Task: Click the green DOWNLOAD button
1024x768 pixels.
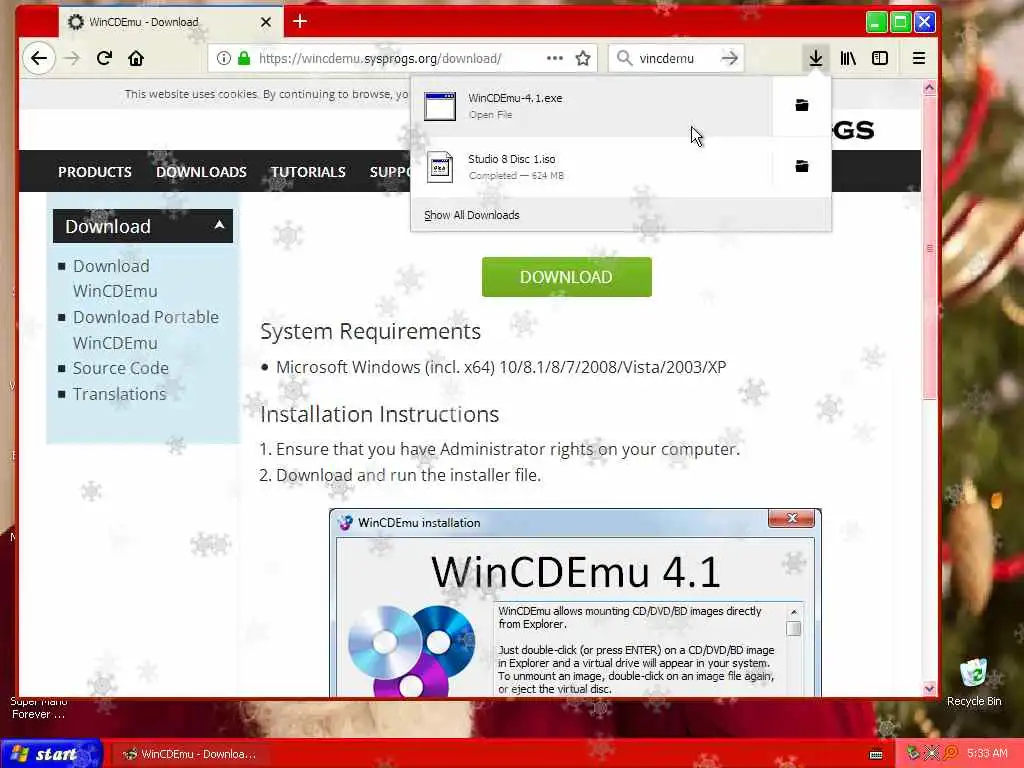Action: 566,277
